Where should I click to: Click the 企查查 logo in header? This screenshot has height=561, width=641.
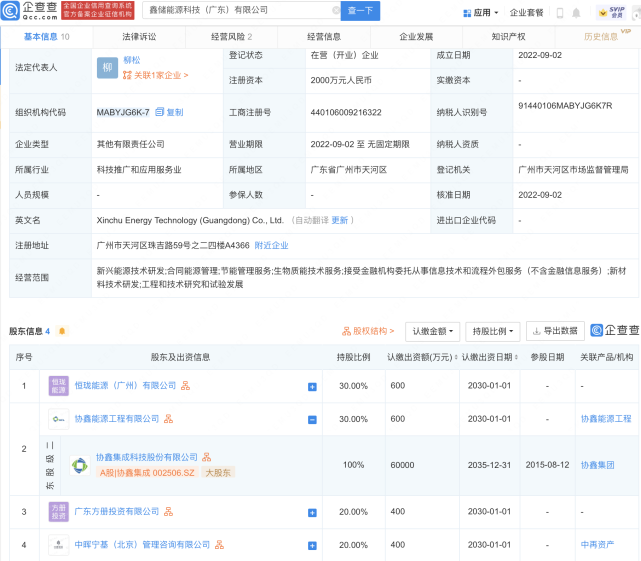(28, 10)
